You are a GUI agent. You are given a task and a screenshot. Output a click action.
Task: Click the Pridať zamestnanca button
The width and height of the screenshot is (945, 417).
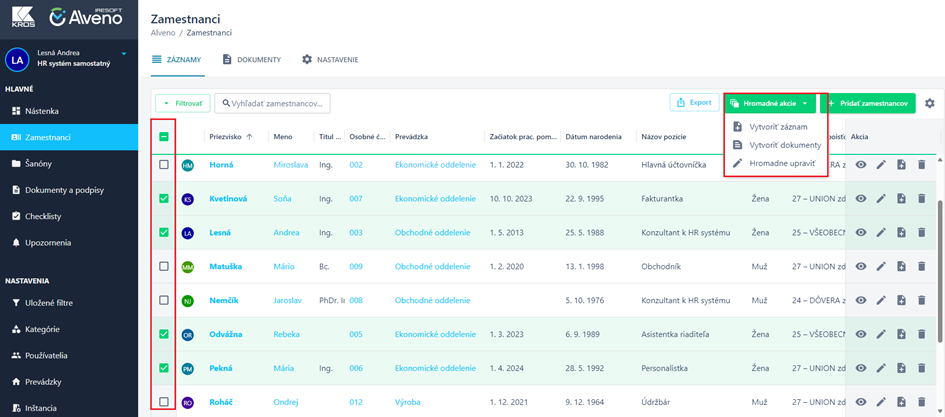867,103
